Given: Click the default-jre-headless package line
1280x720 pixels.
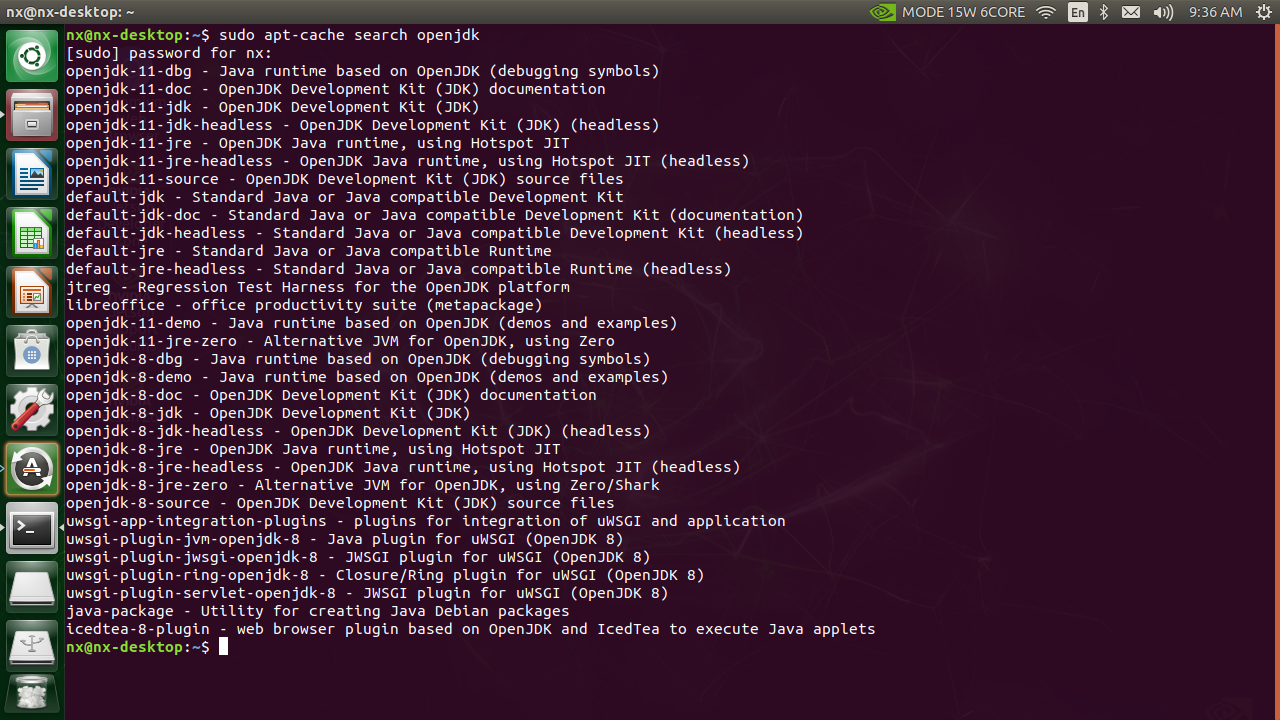Looking at the screenshot, I should 399,269.
